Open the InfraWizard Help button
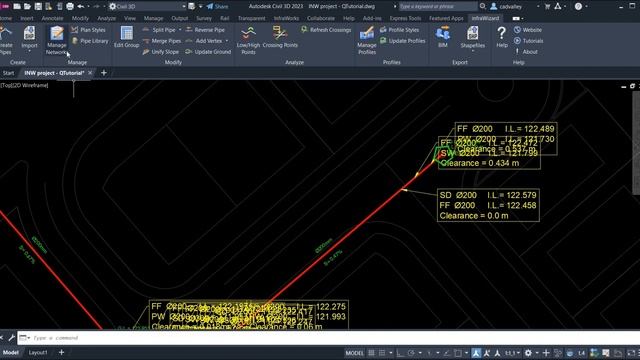Image resolution: width=640 pixels, height=360 pixels. tap(502, 38)
